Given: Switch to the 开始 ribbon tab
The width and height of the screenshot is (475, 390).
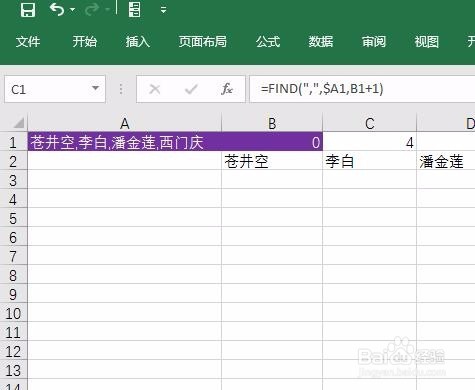Looking at the screenshot, I should click(85, 42).
